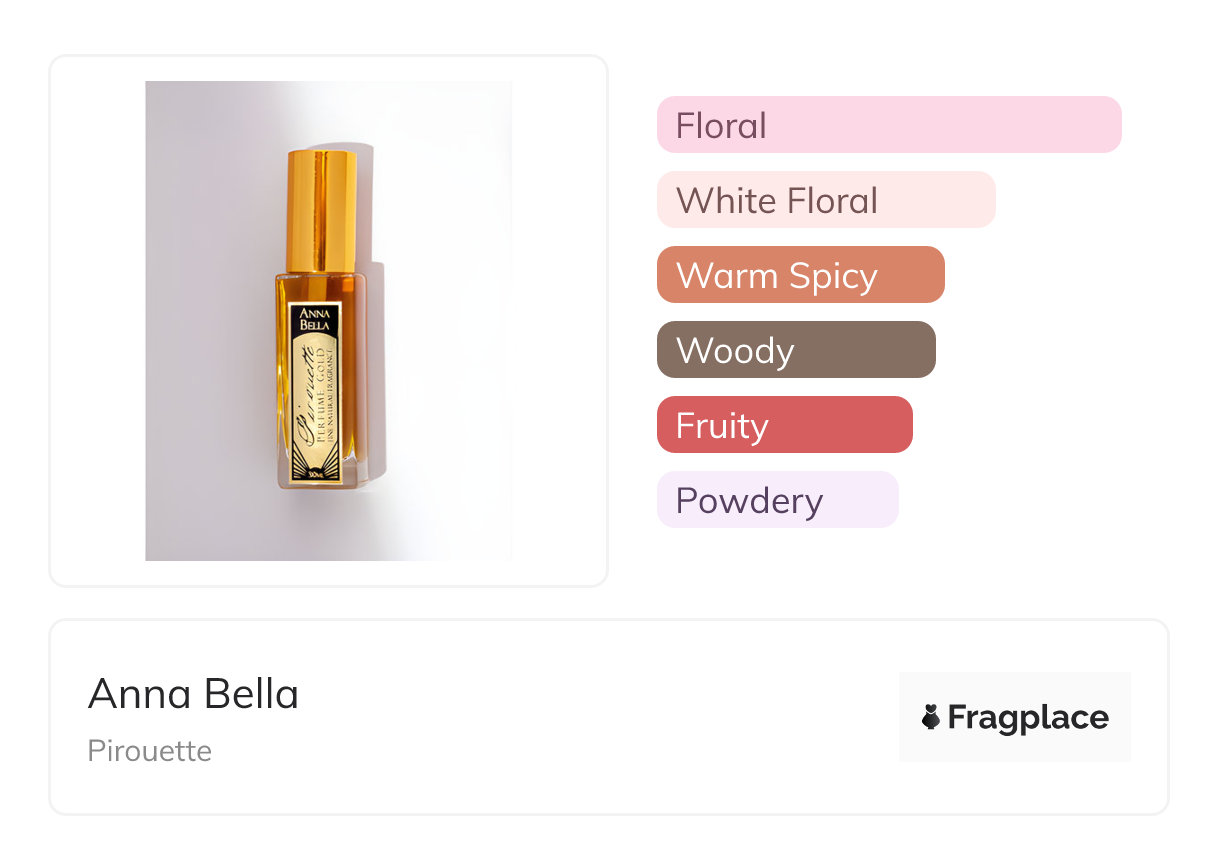Click the 30ml marking at the bottle base

pos(314,474)
